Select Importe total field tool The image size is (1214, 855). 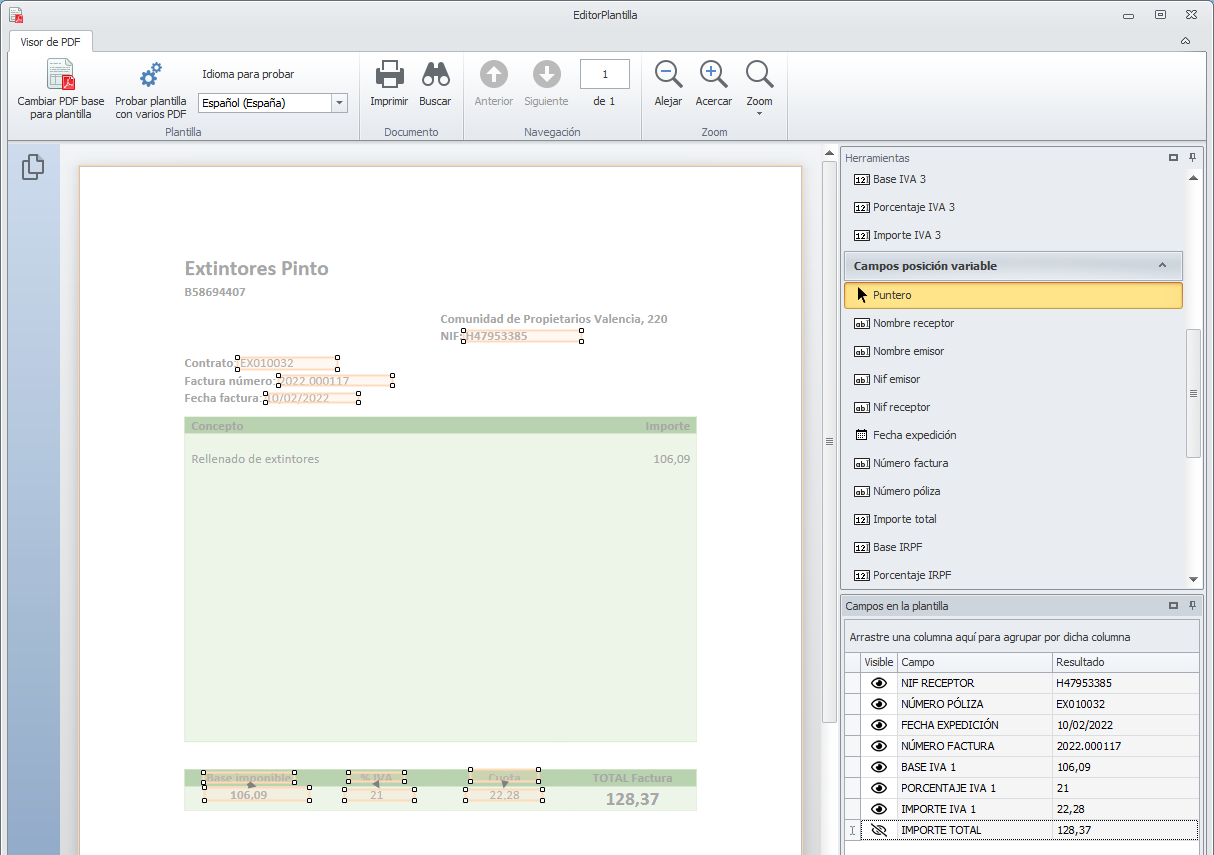[904, 519]
